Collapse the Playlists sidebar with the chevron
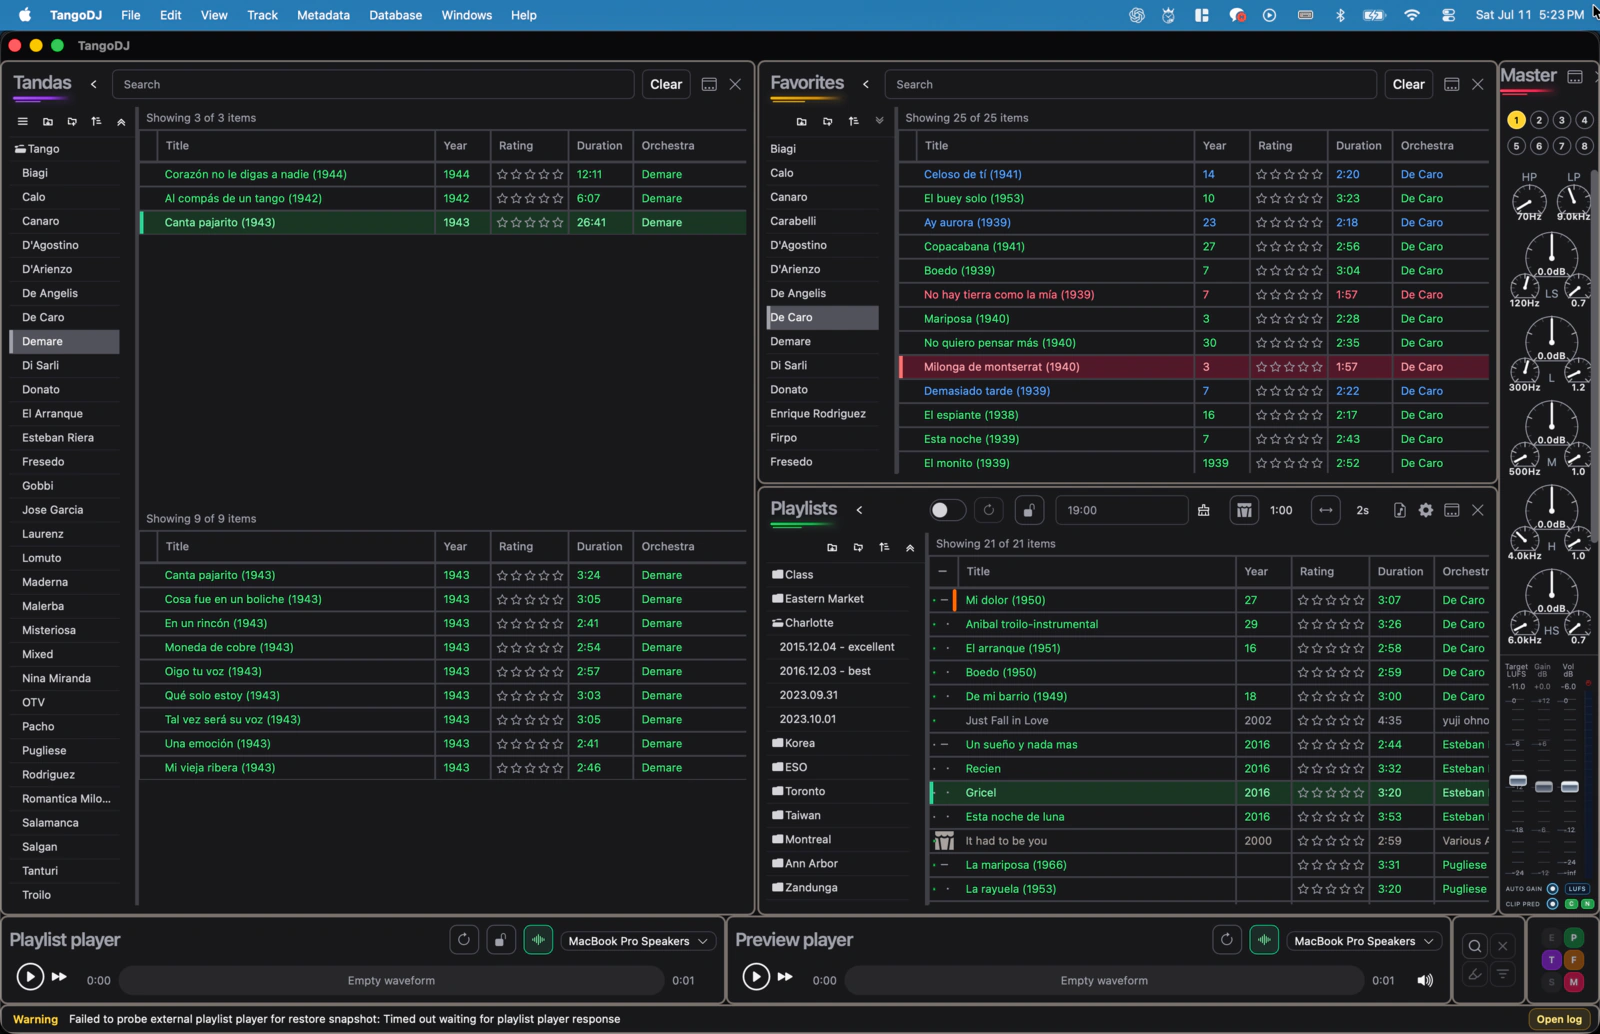 coord(859,510)
